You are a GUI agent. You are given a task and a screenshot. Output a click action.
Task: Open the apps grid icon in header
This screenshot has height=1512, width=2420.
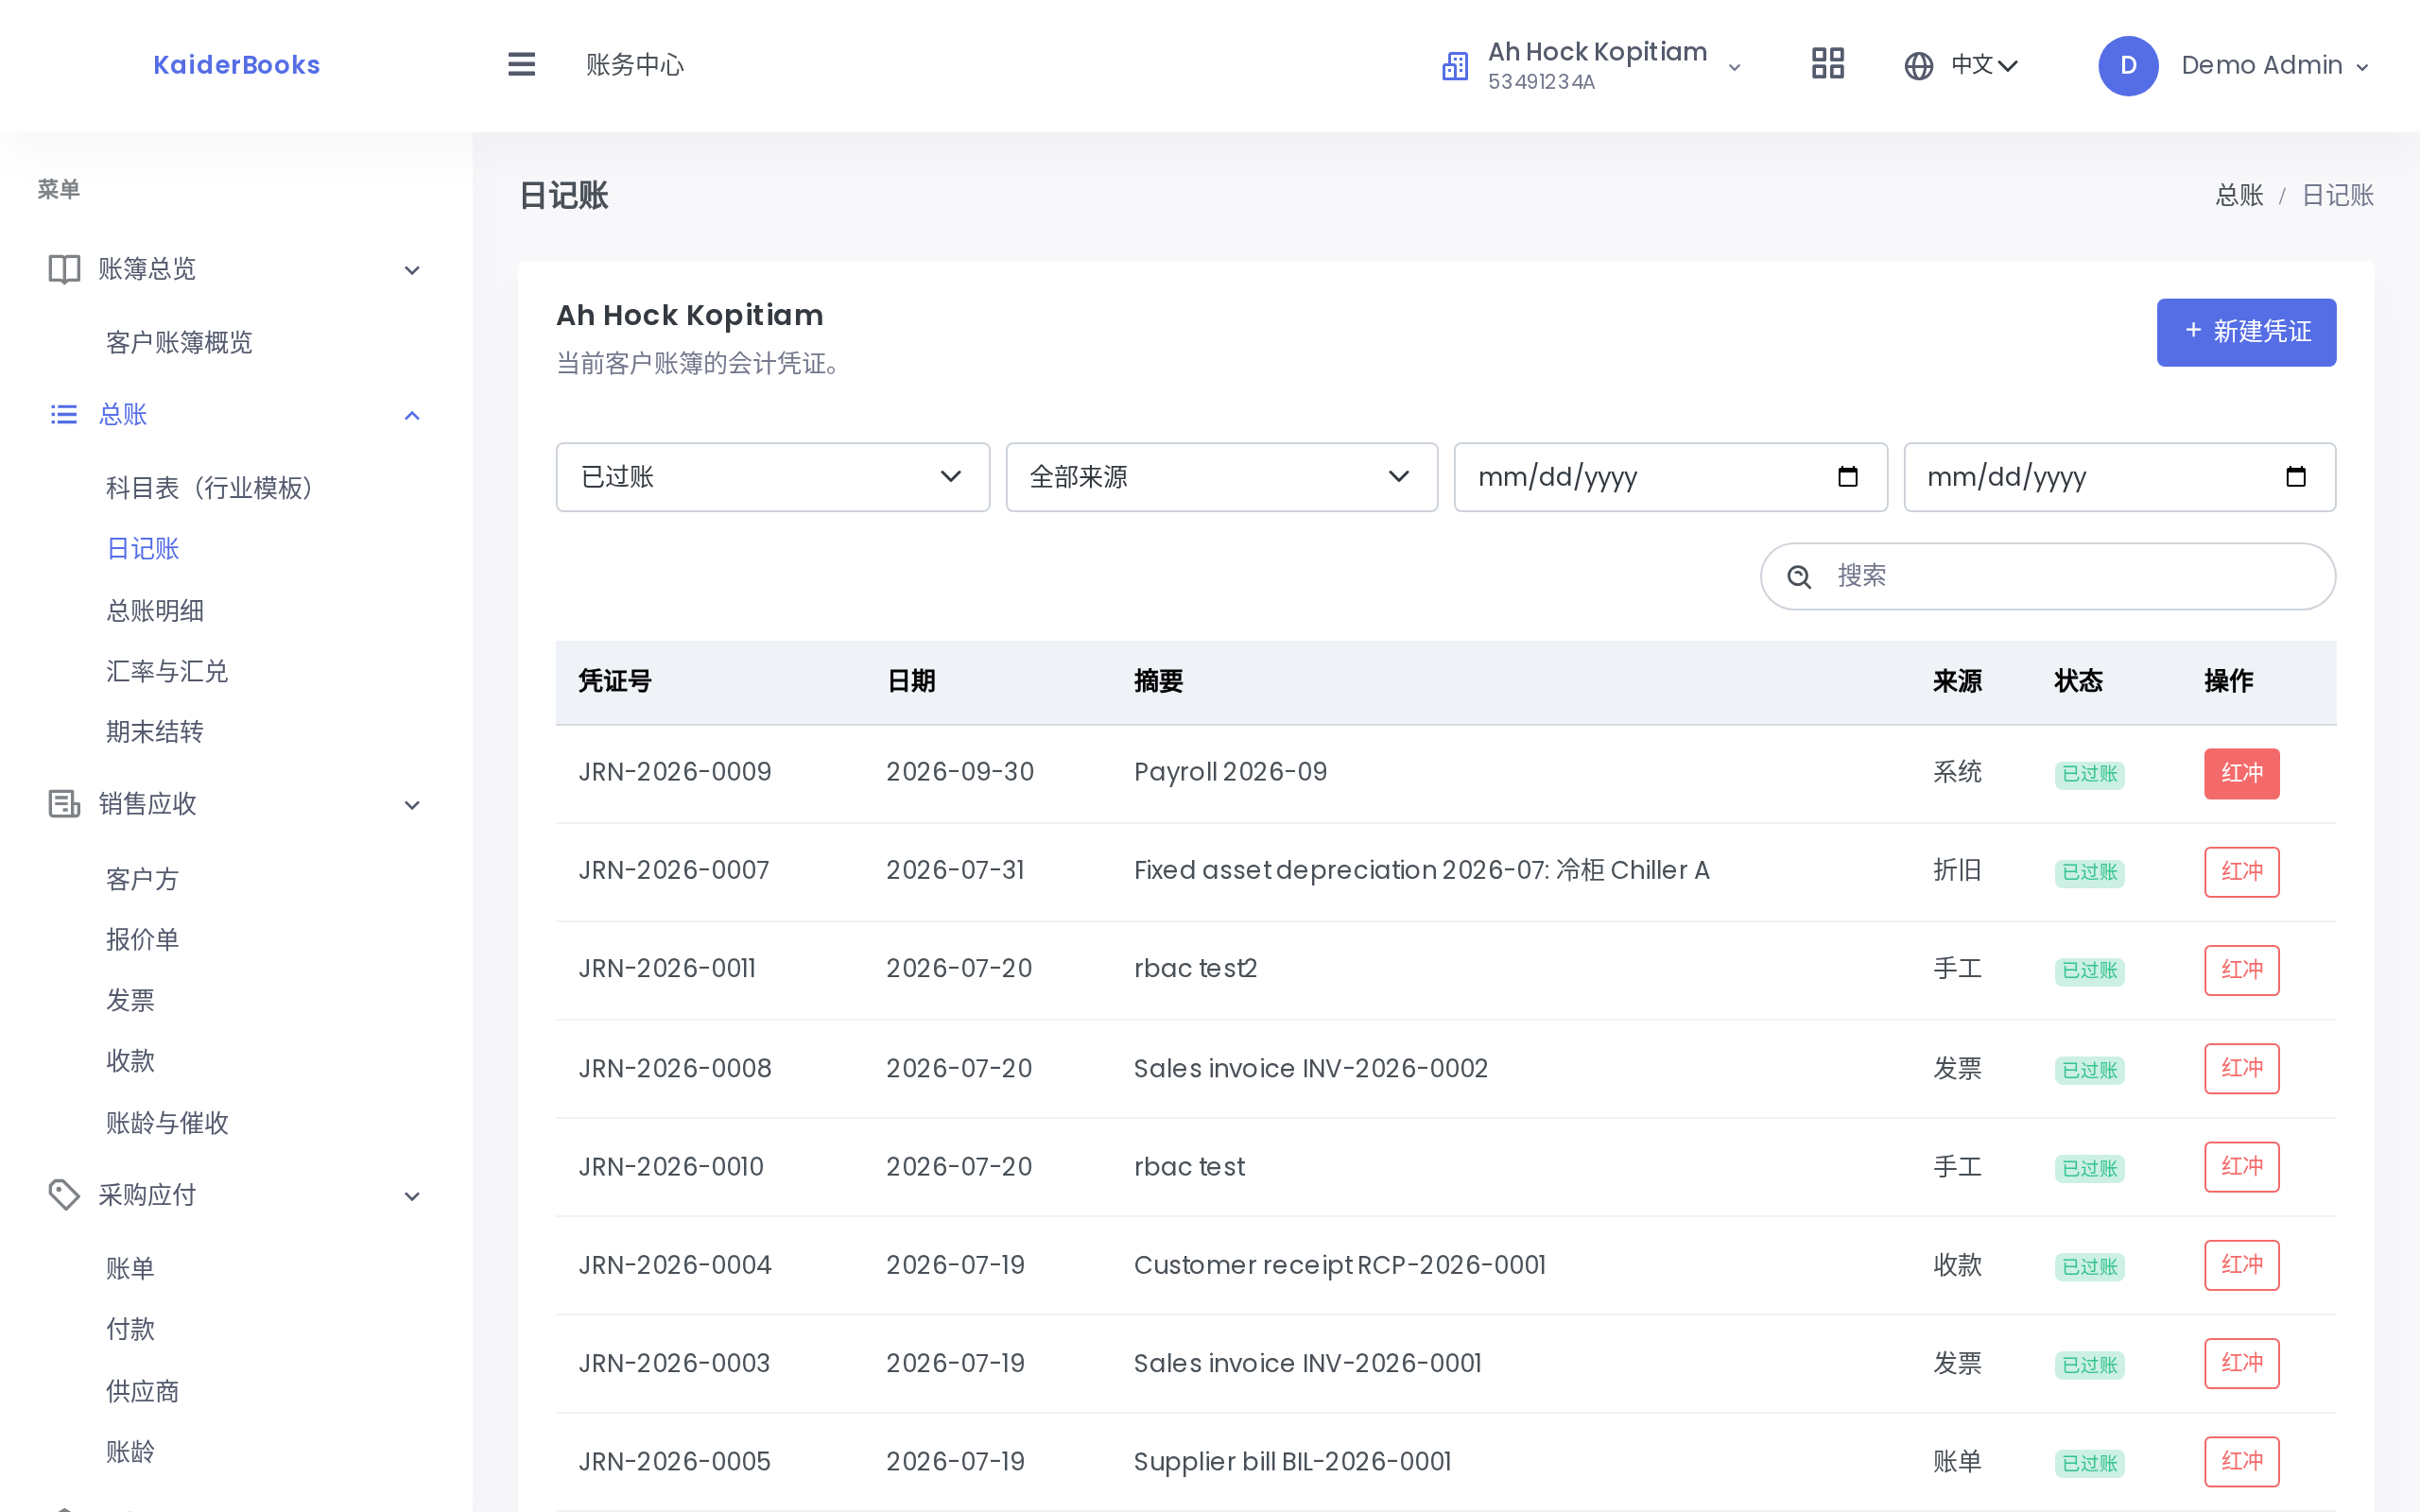pos(1827,65)
